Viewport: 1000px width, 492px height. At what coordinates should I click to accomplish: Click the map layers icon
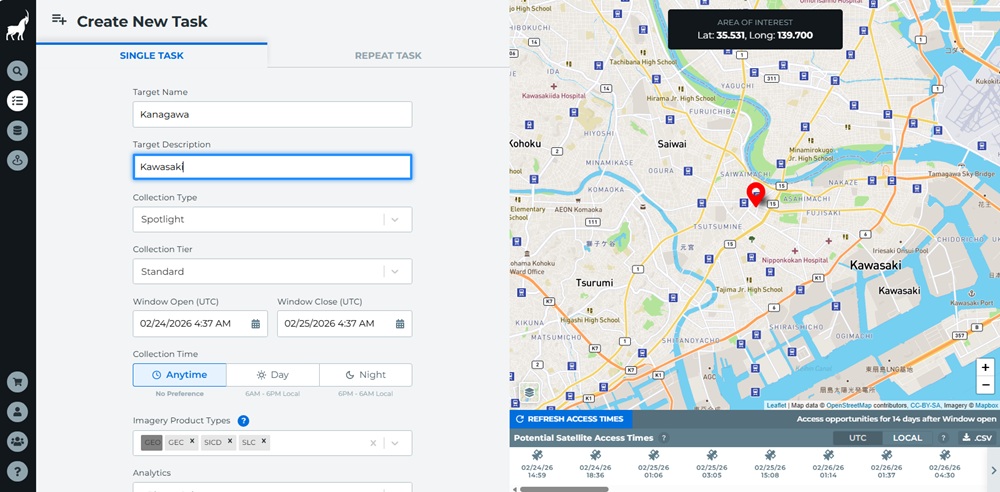[529, 392]
